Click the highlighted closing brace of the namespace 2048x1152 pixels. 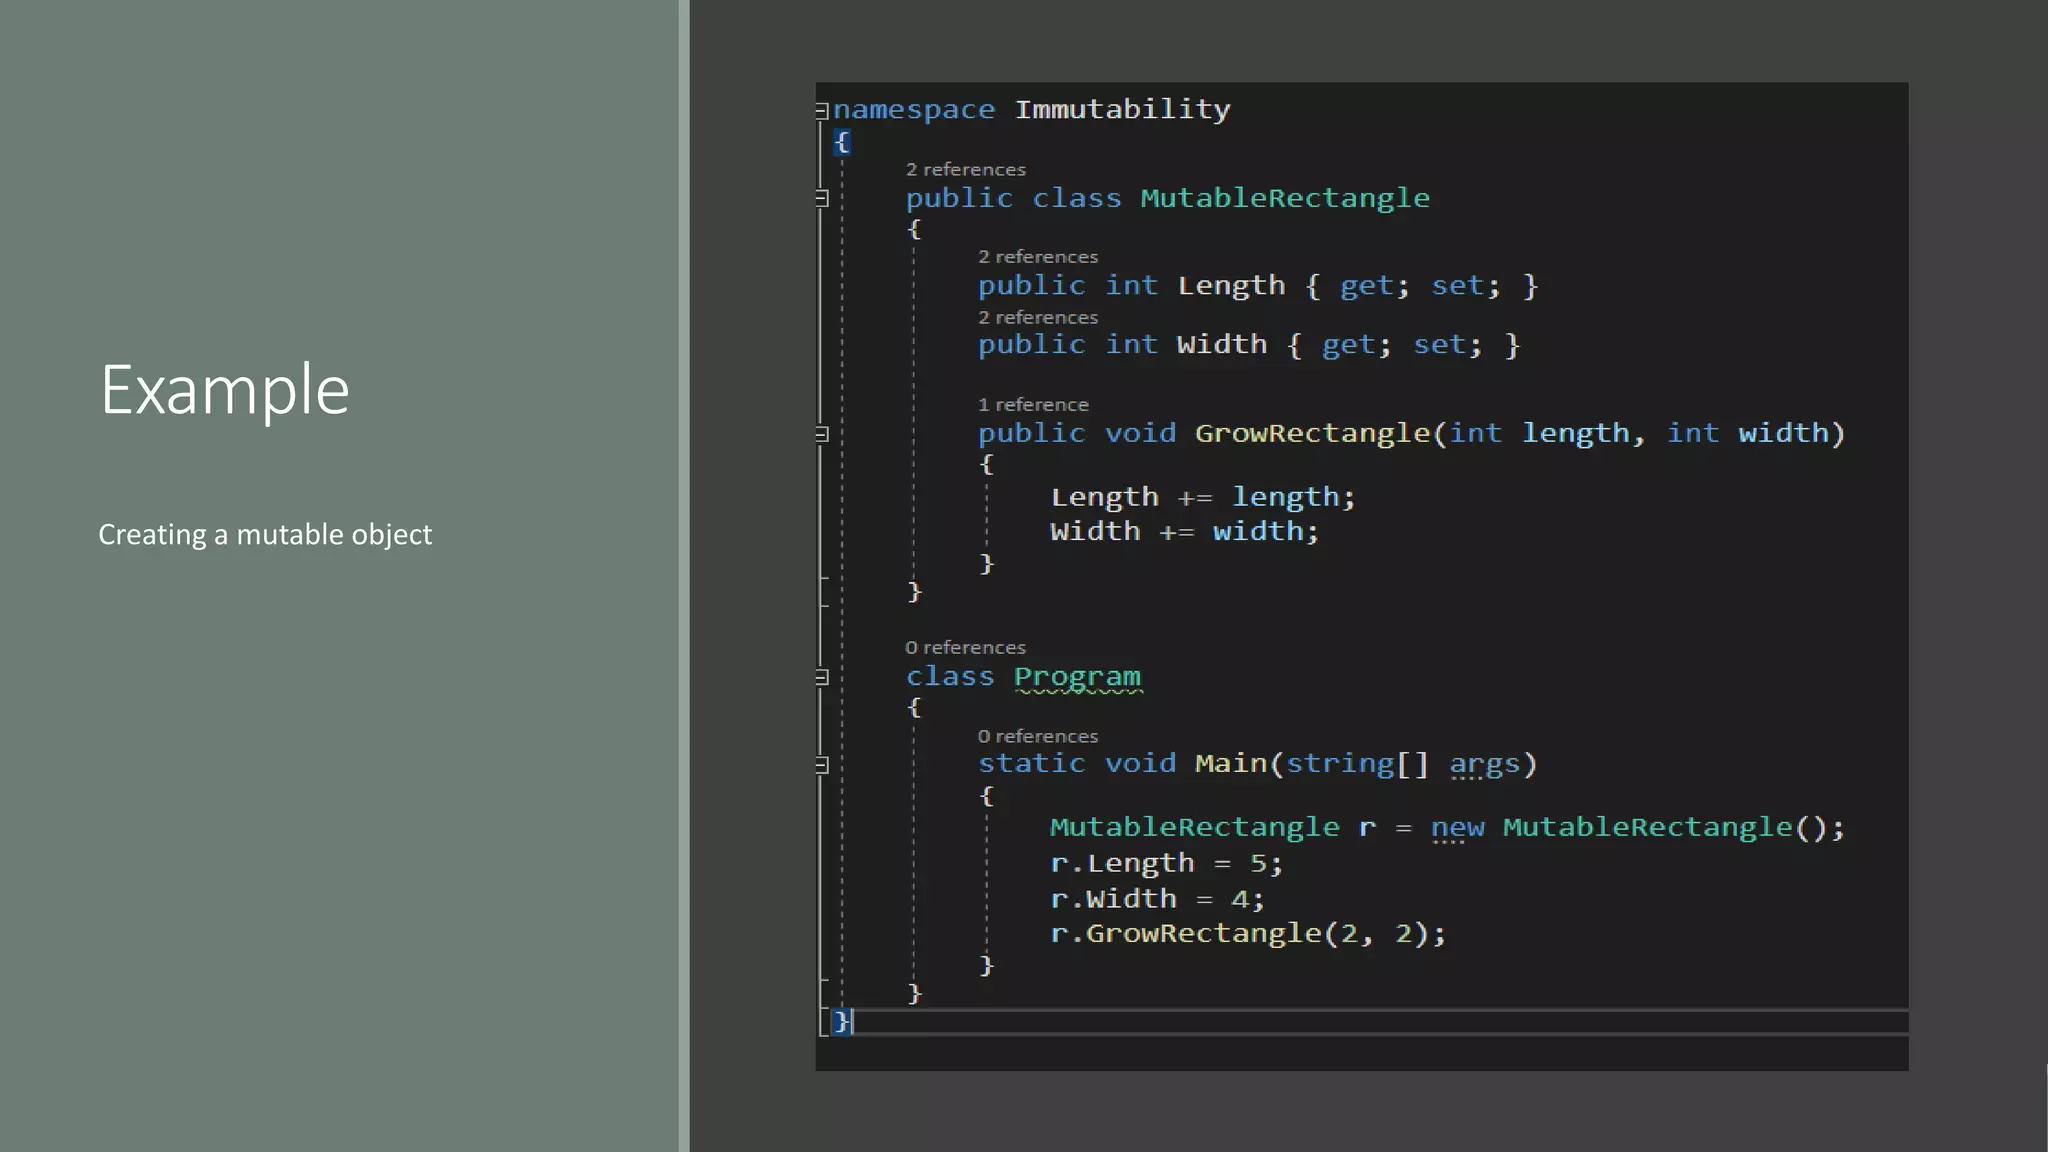[x=841, y=1021]
